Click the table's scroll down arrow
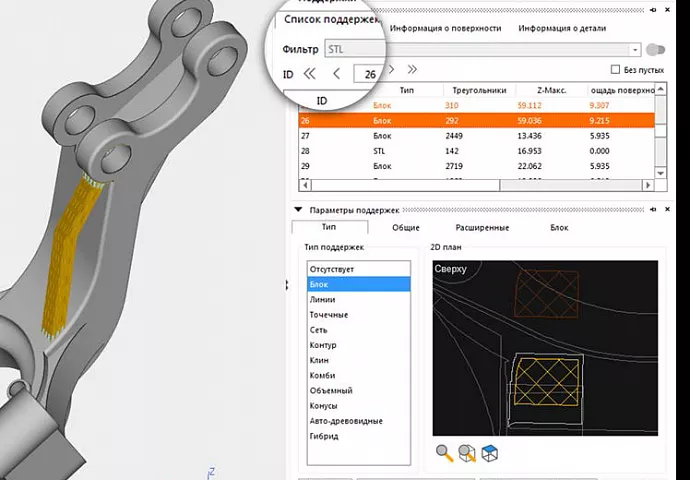Screen dimensions: 690x480 (661, 173)
